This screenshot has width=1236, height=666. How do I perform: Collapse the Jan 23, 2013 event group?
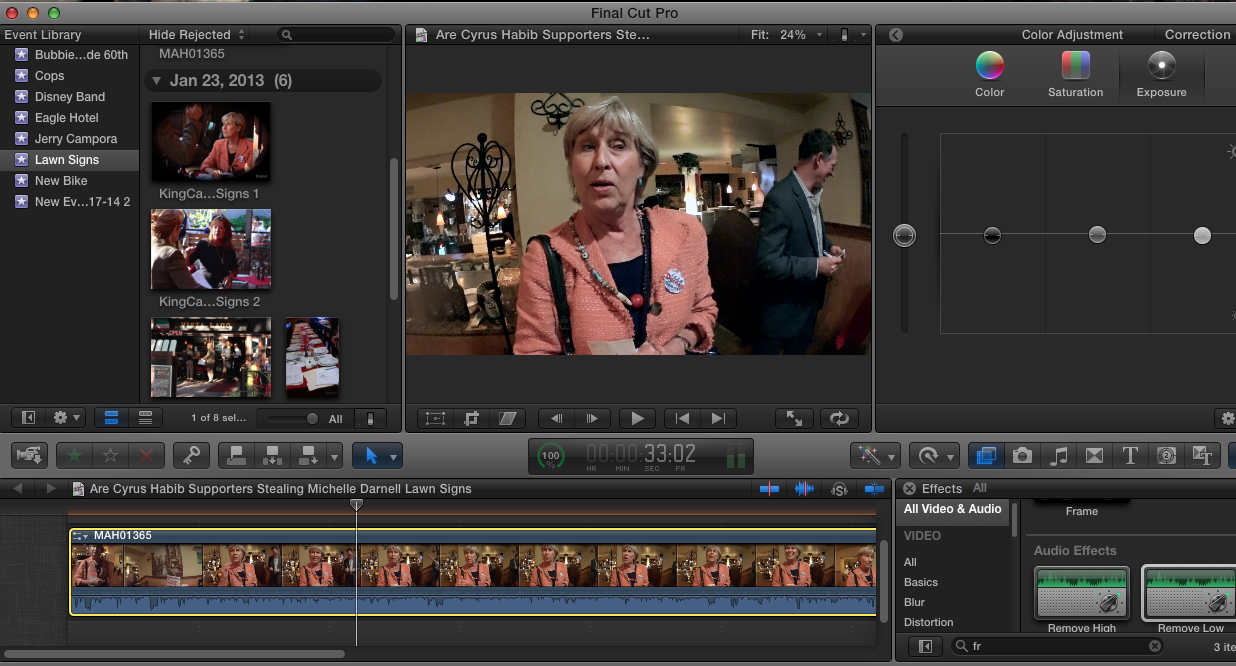(157, 81)
